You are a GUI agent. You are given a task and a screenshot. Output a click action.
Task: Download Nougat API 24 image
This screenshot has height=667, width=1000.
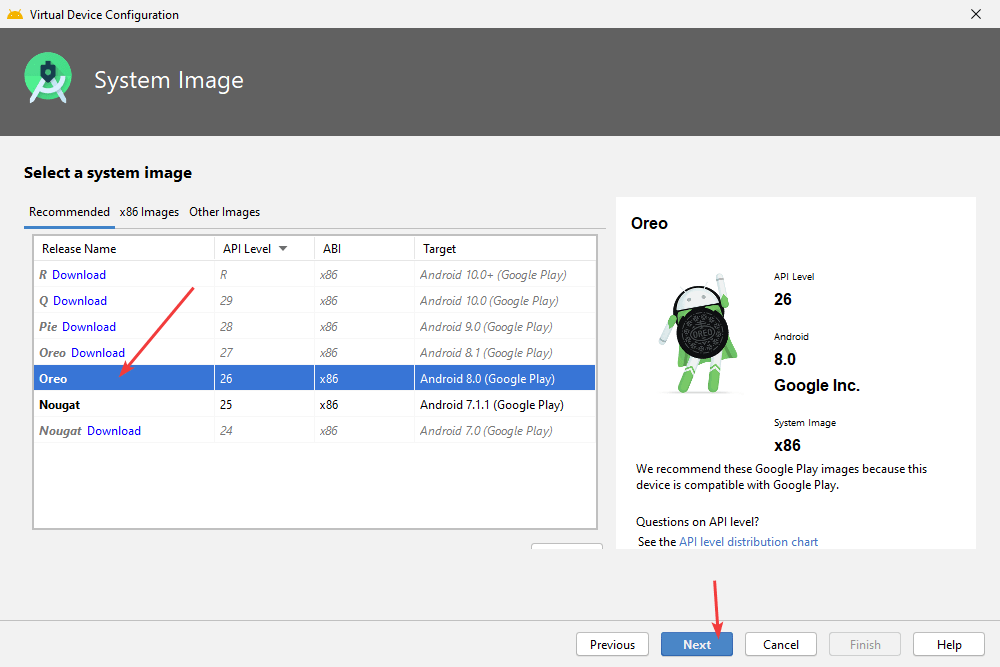pos(114,431)
